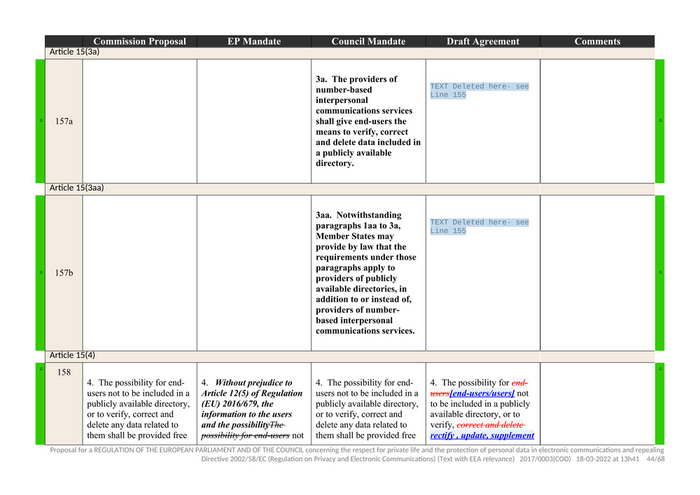Click the Article 15(3aa) section heading
The width and height of the screenshot is (700, 495).
point(78,188)
